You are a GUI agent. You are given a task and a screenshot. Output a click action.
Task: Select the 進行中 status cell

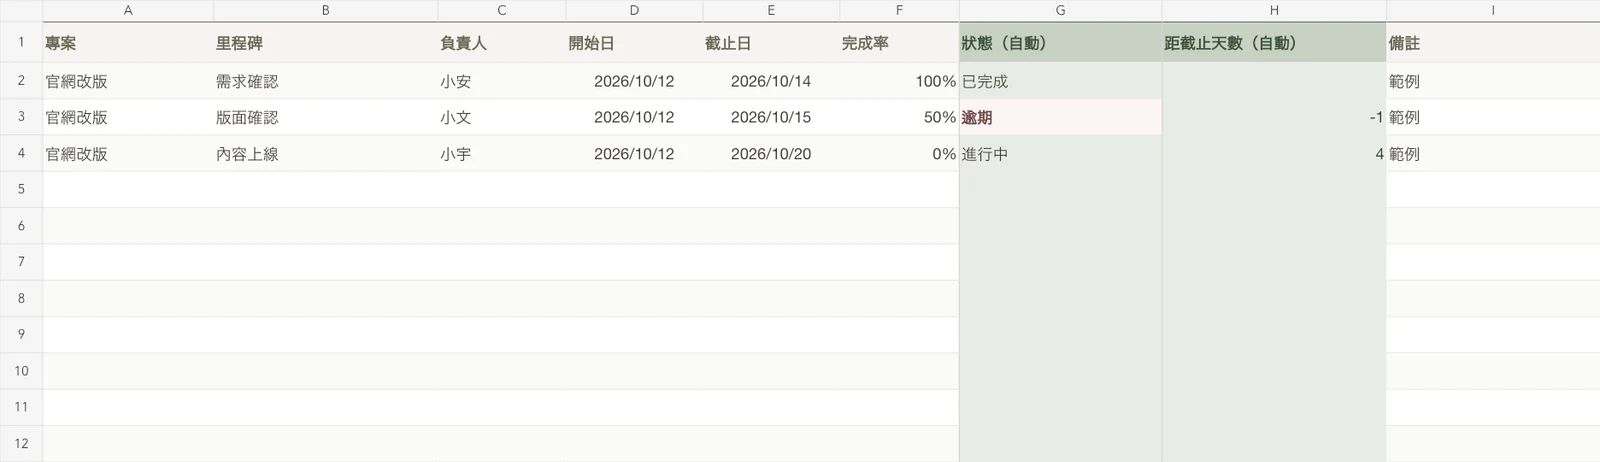pos(1060,154)
